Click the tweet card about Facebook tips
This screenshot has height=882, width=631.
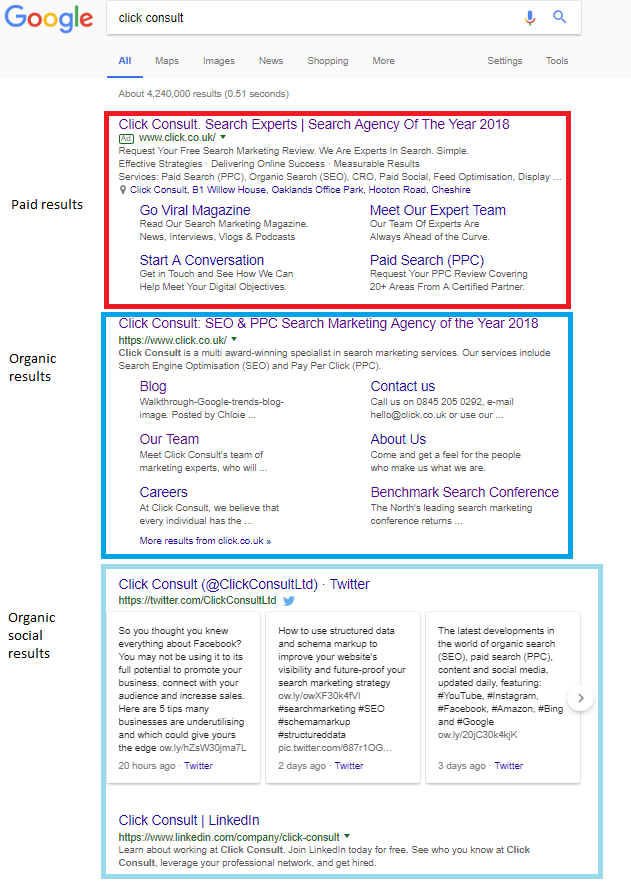click(183, 698)
